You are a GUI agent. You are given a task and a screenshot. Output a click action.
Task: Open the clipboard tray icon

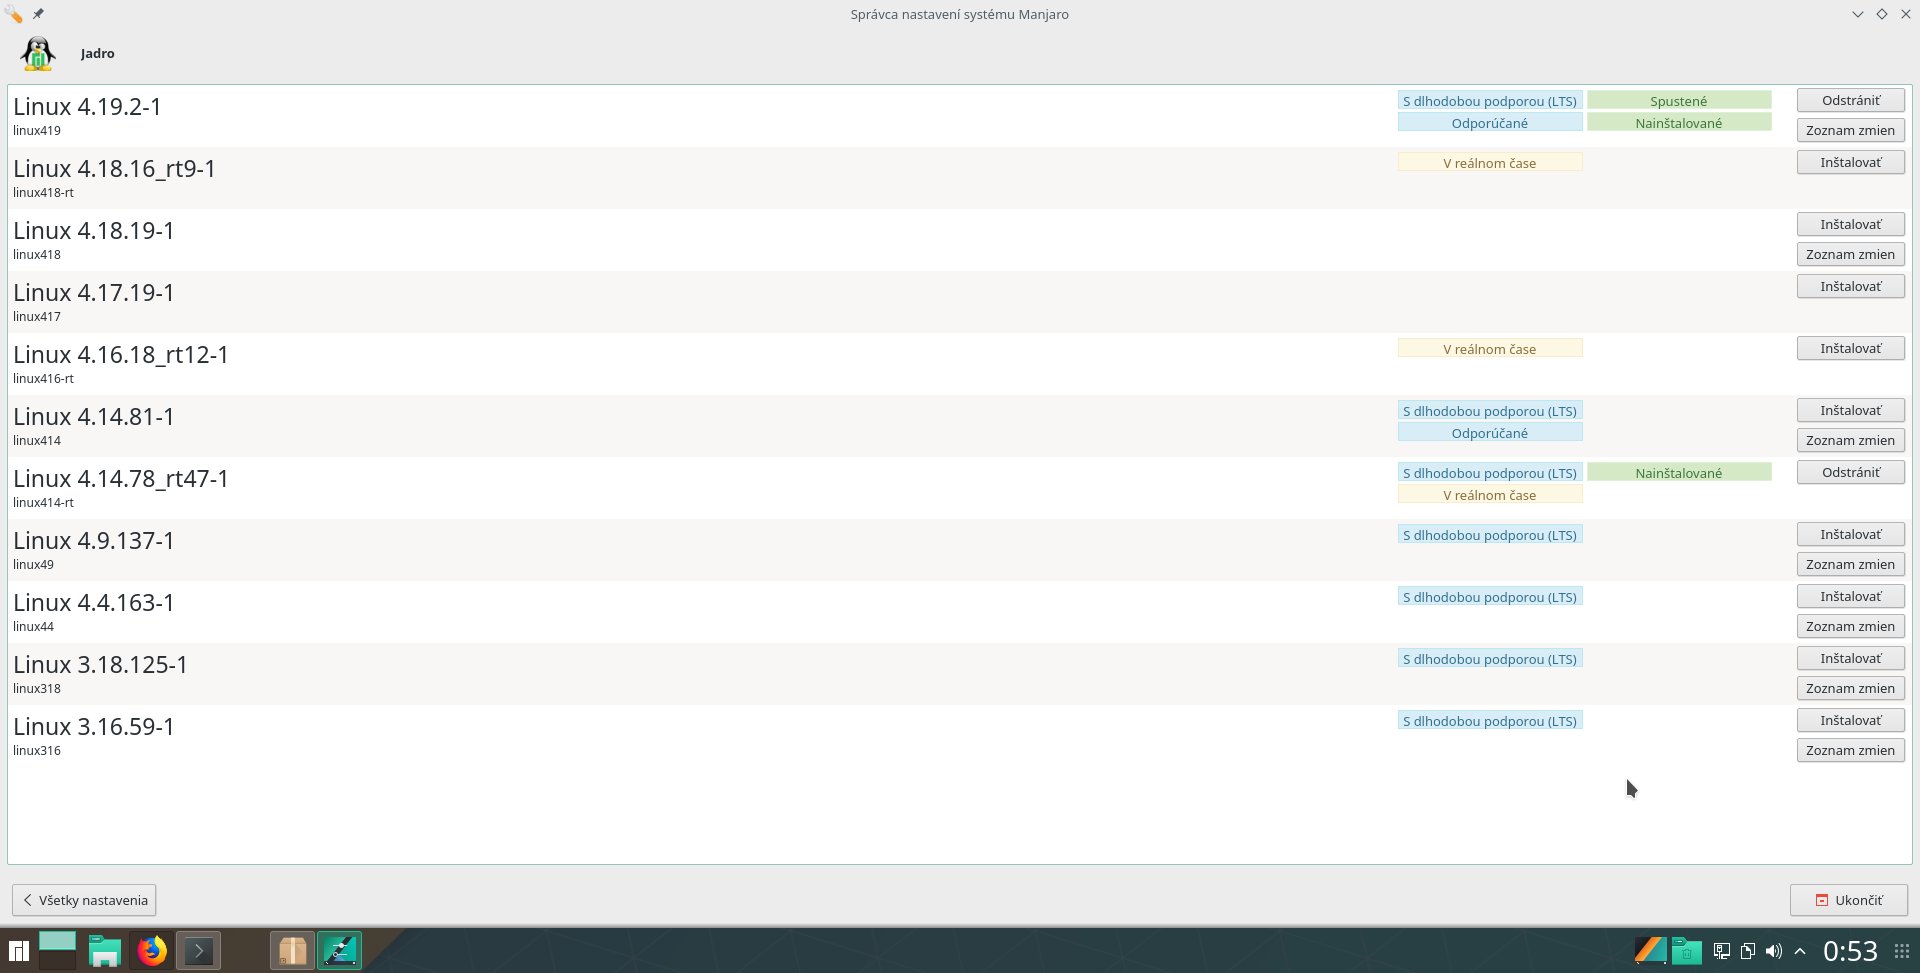tap(1748, 951)
